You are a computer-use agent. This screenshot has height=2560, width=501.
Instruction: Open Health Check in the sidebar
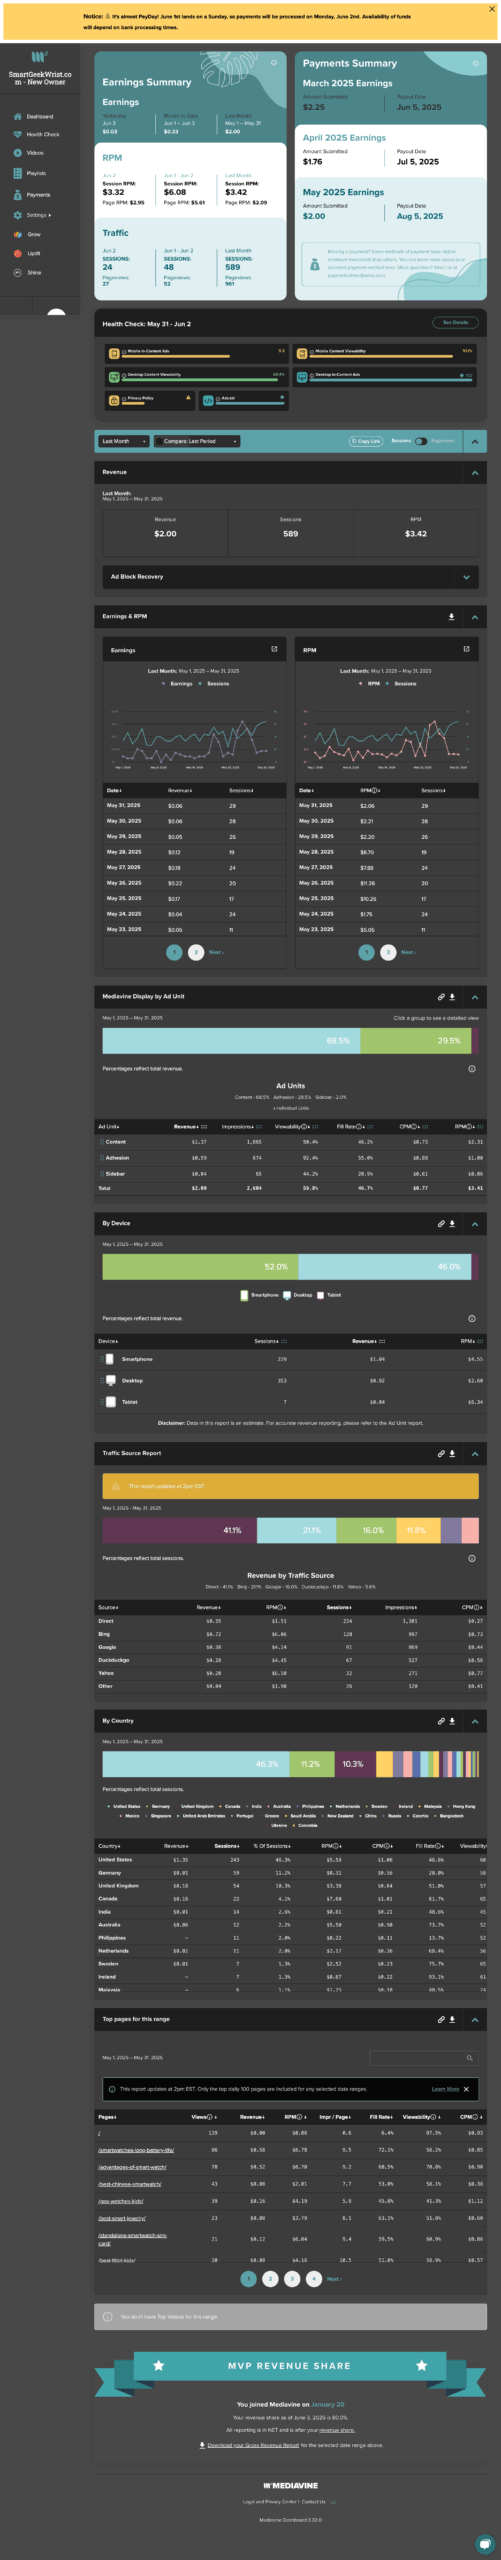(40, 134)
